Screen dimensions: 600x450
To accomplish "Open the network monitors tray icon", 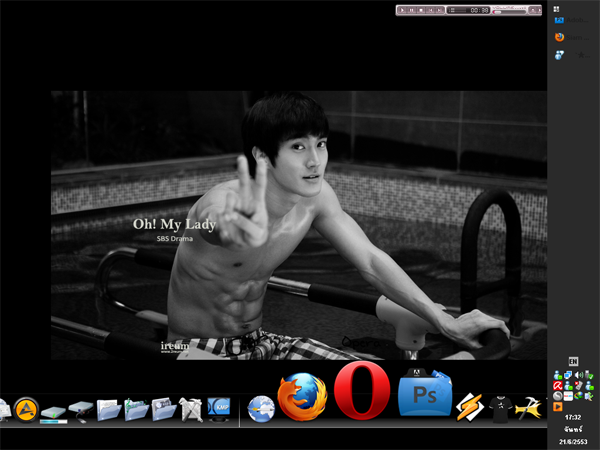I will (568, 375).
